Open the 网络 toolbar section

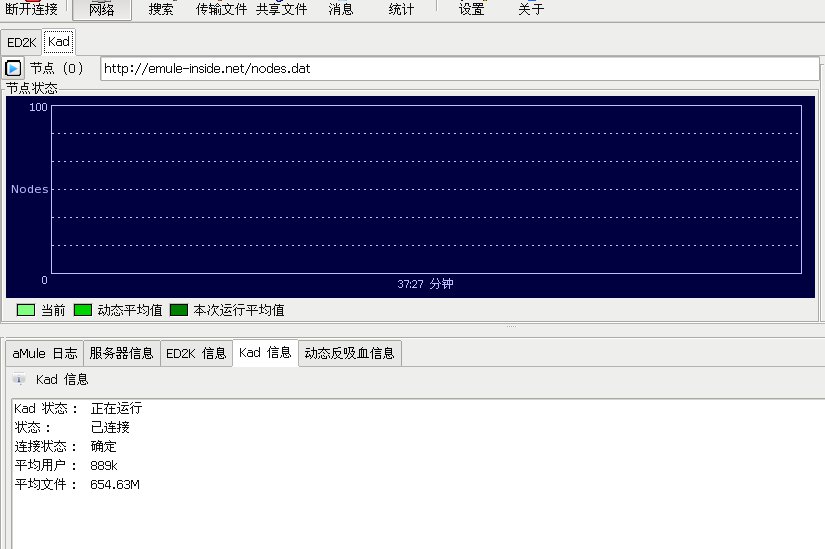click(x=102, y=9)
